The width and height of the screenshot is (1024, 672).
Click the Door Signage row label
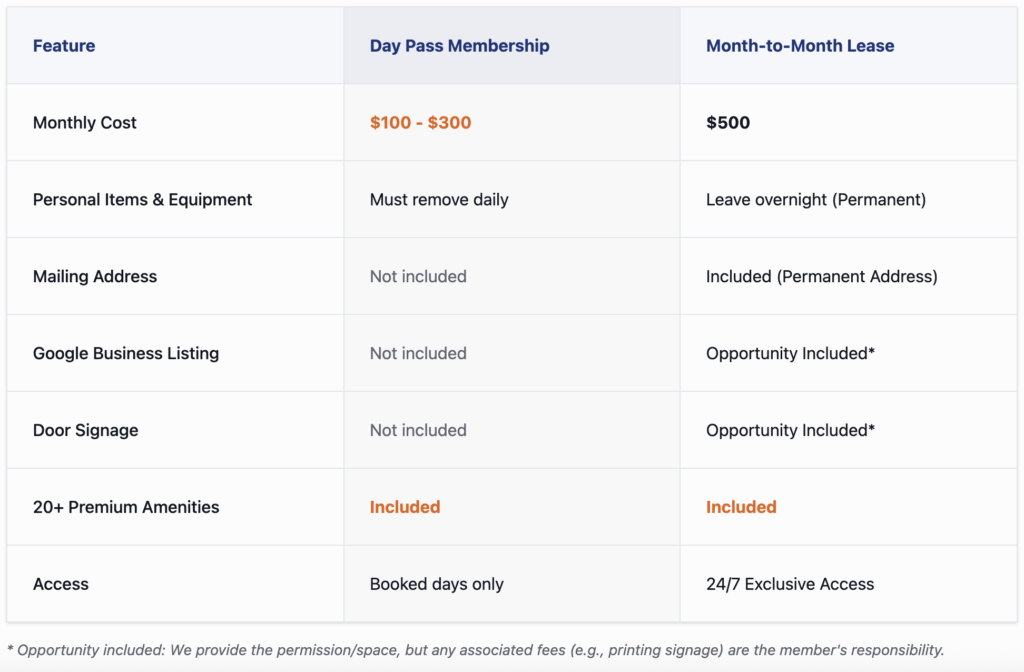[x=86, y=431]
